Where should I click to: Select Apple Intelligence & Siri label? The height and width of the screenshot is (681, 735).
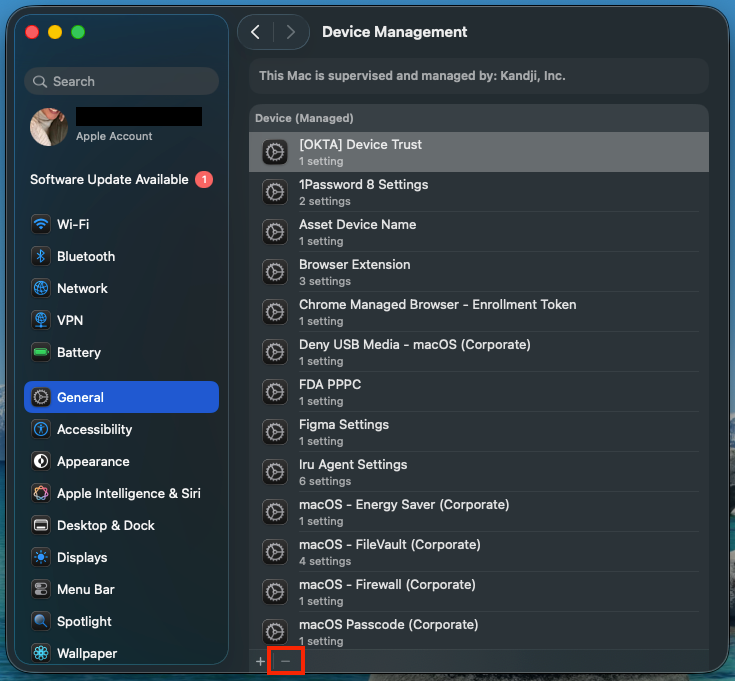point(129,494)
